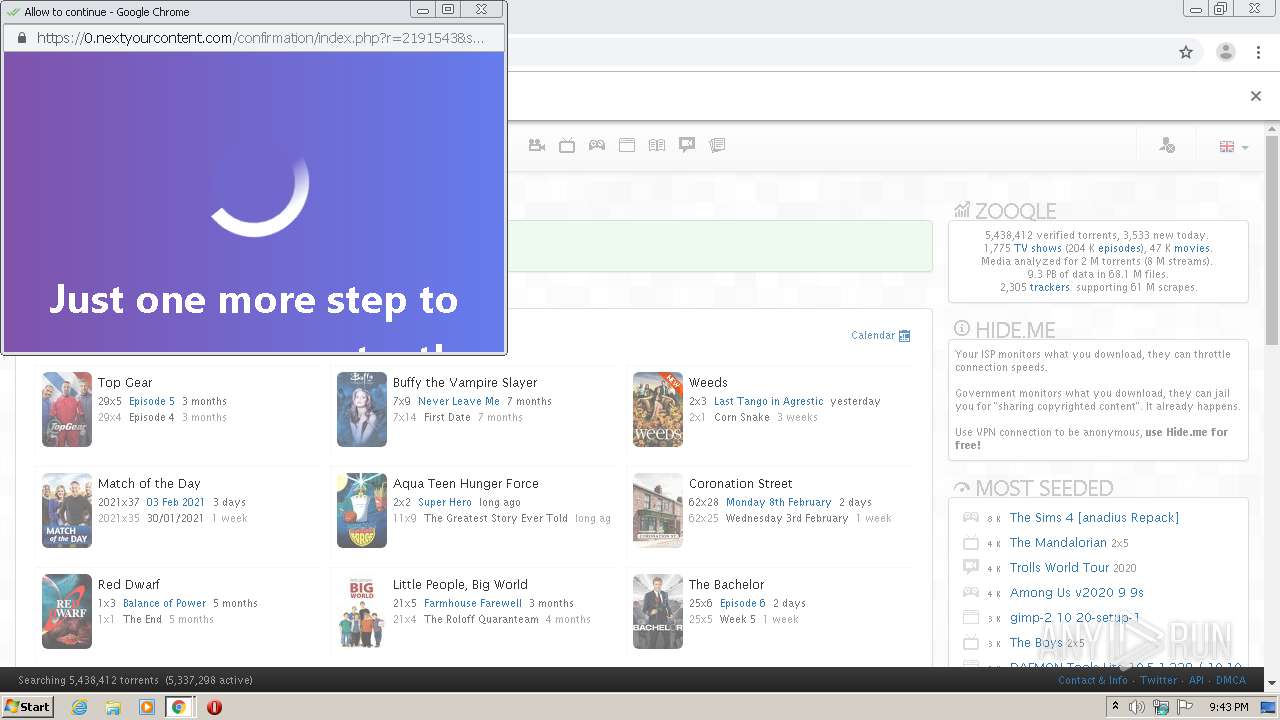This screenshot has height=720, width=1280.
Task: Expand the UK flag language dropdown
Action: coord(1234,147)
